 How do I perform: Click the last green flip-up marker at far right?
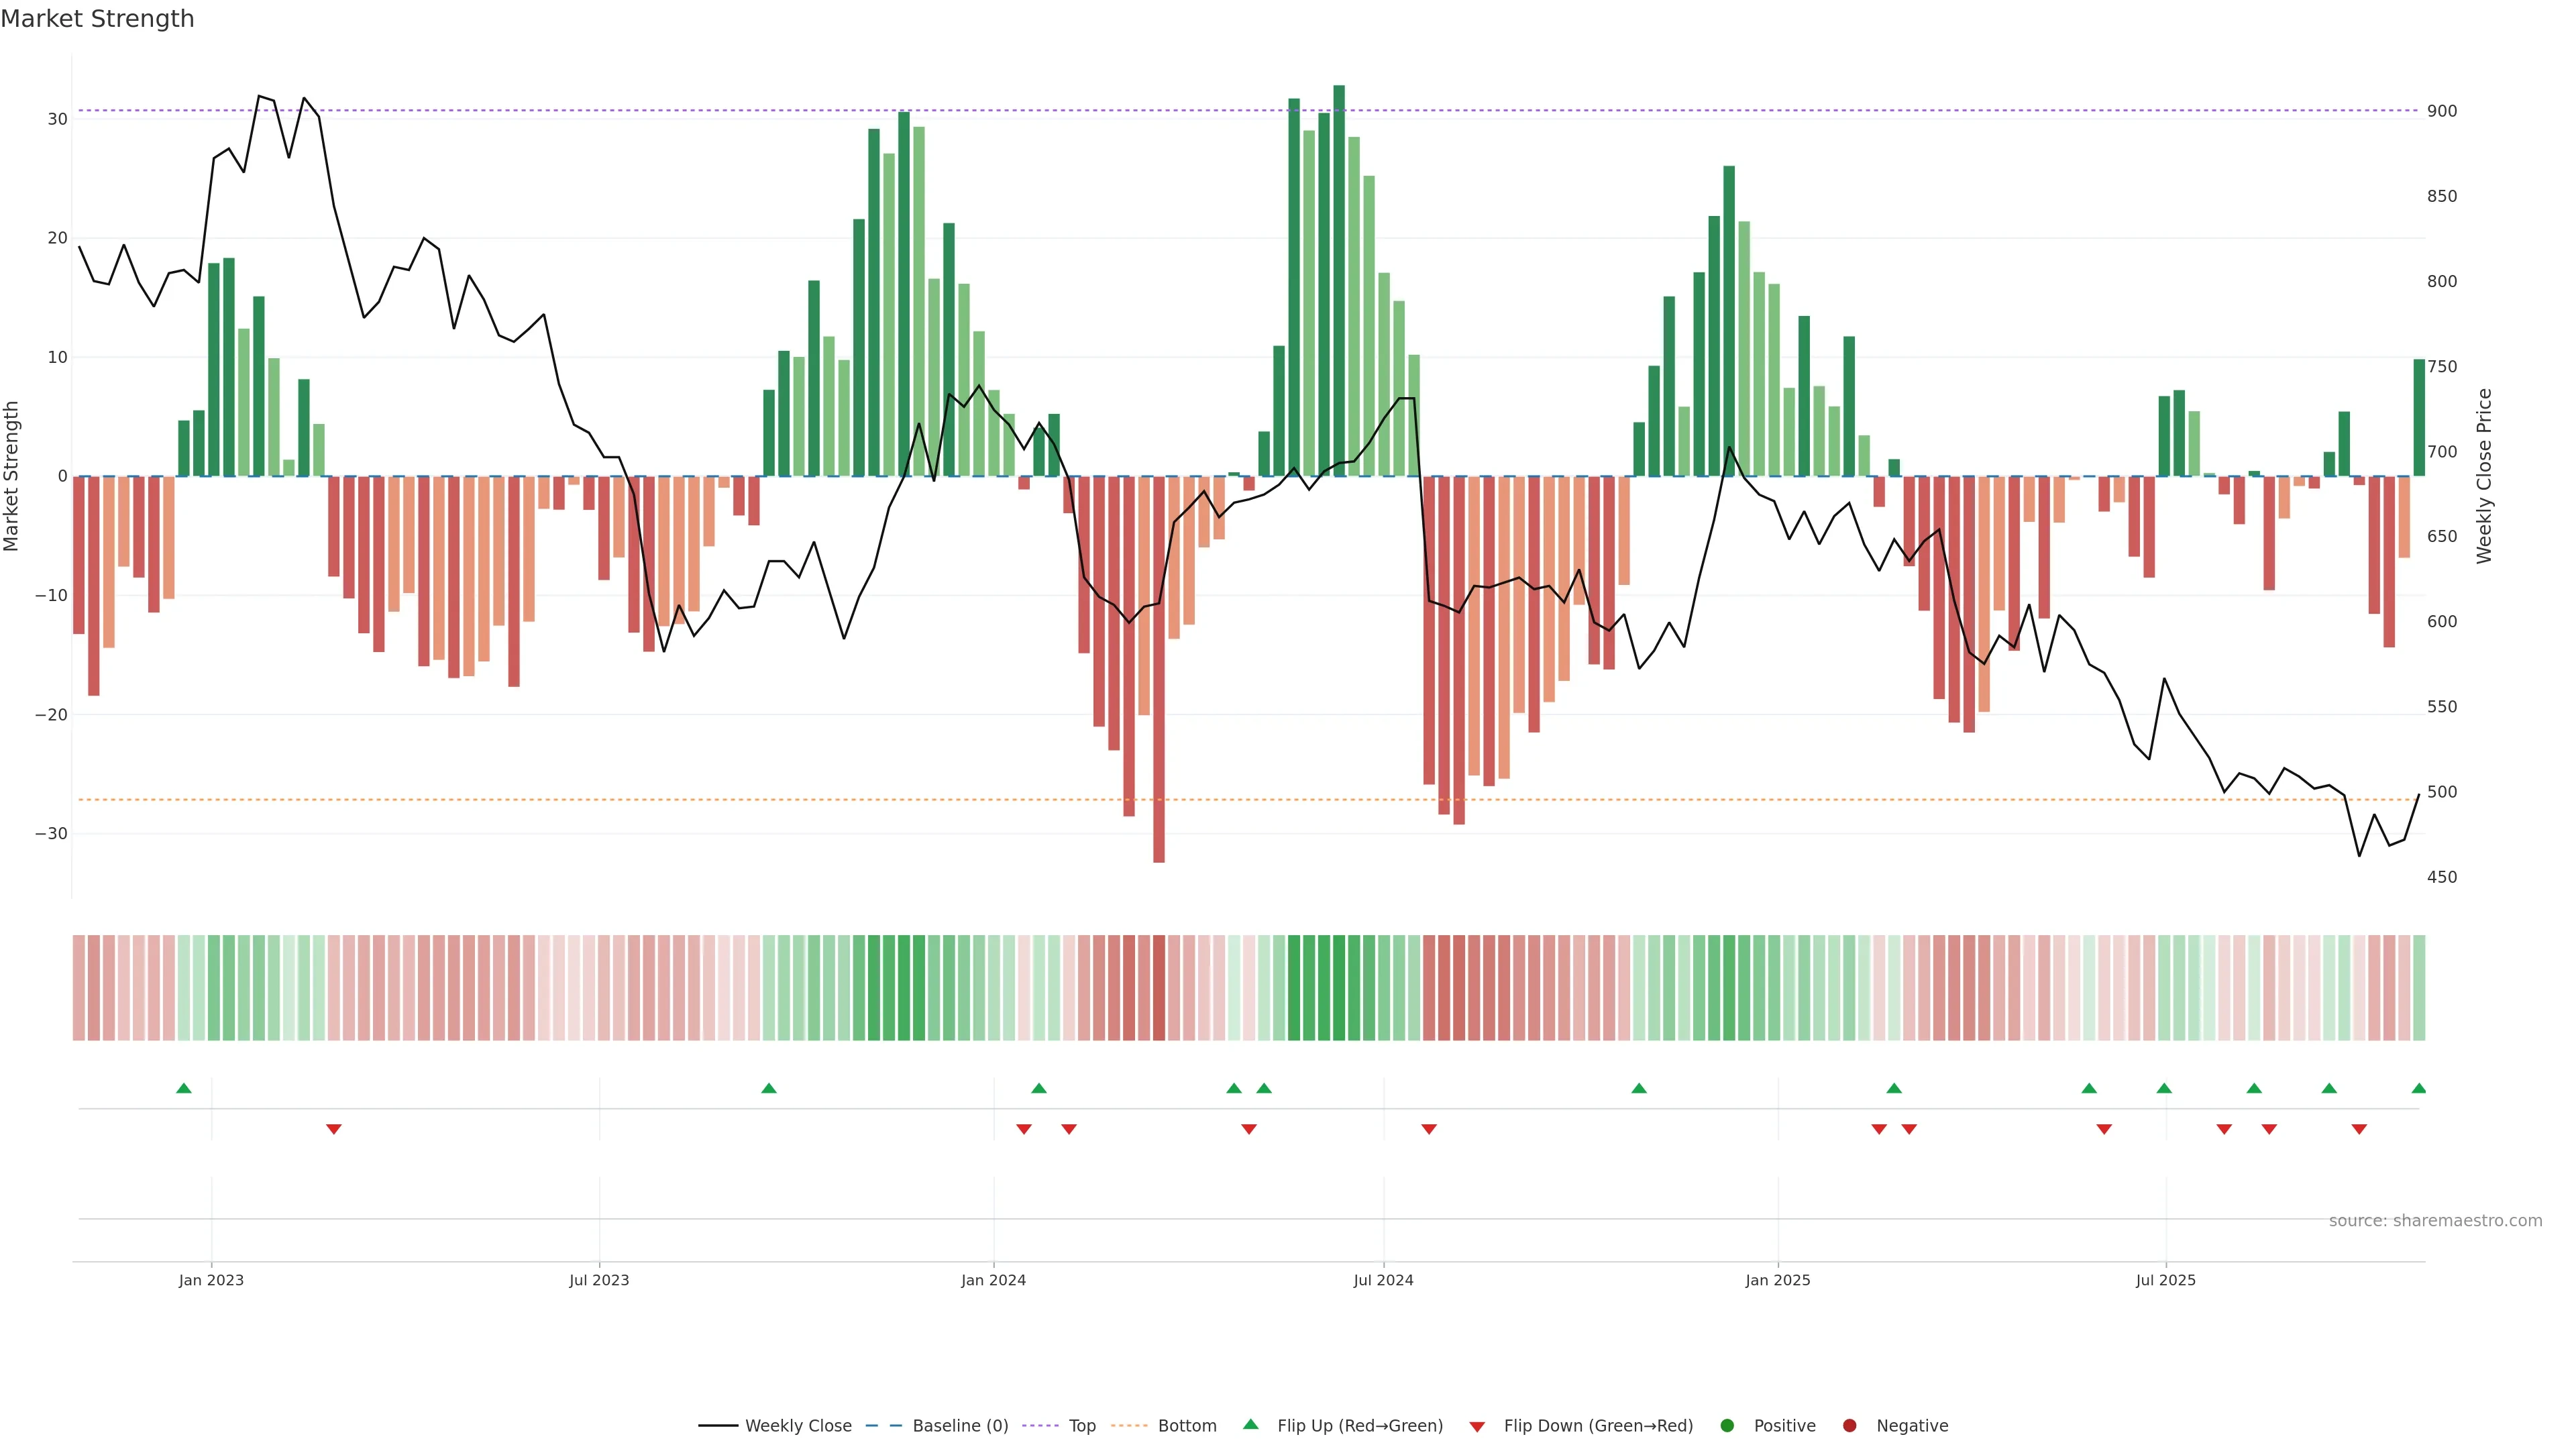pyautogui.click(x=2419, y=1088)
